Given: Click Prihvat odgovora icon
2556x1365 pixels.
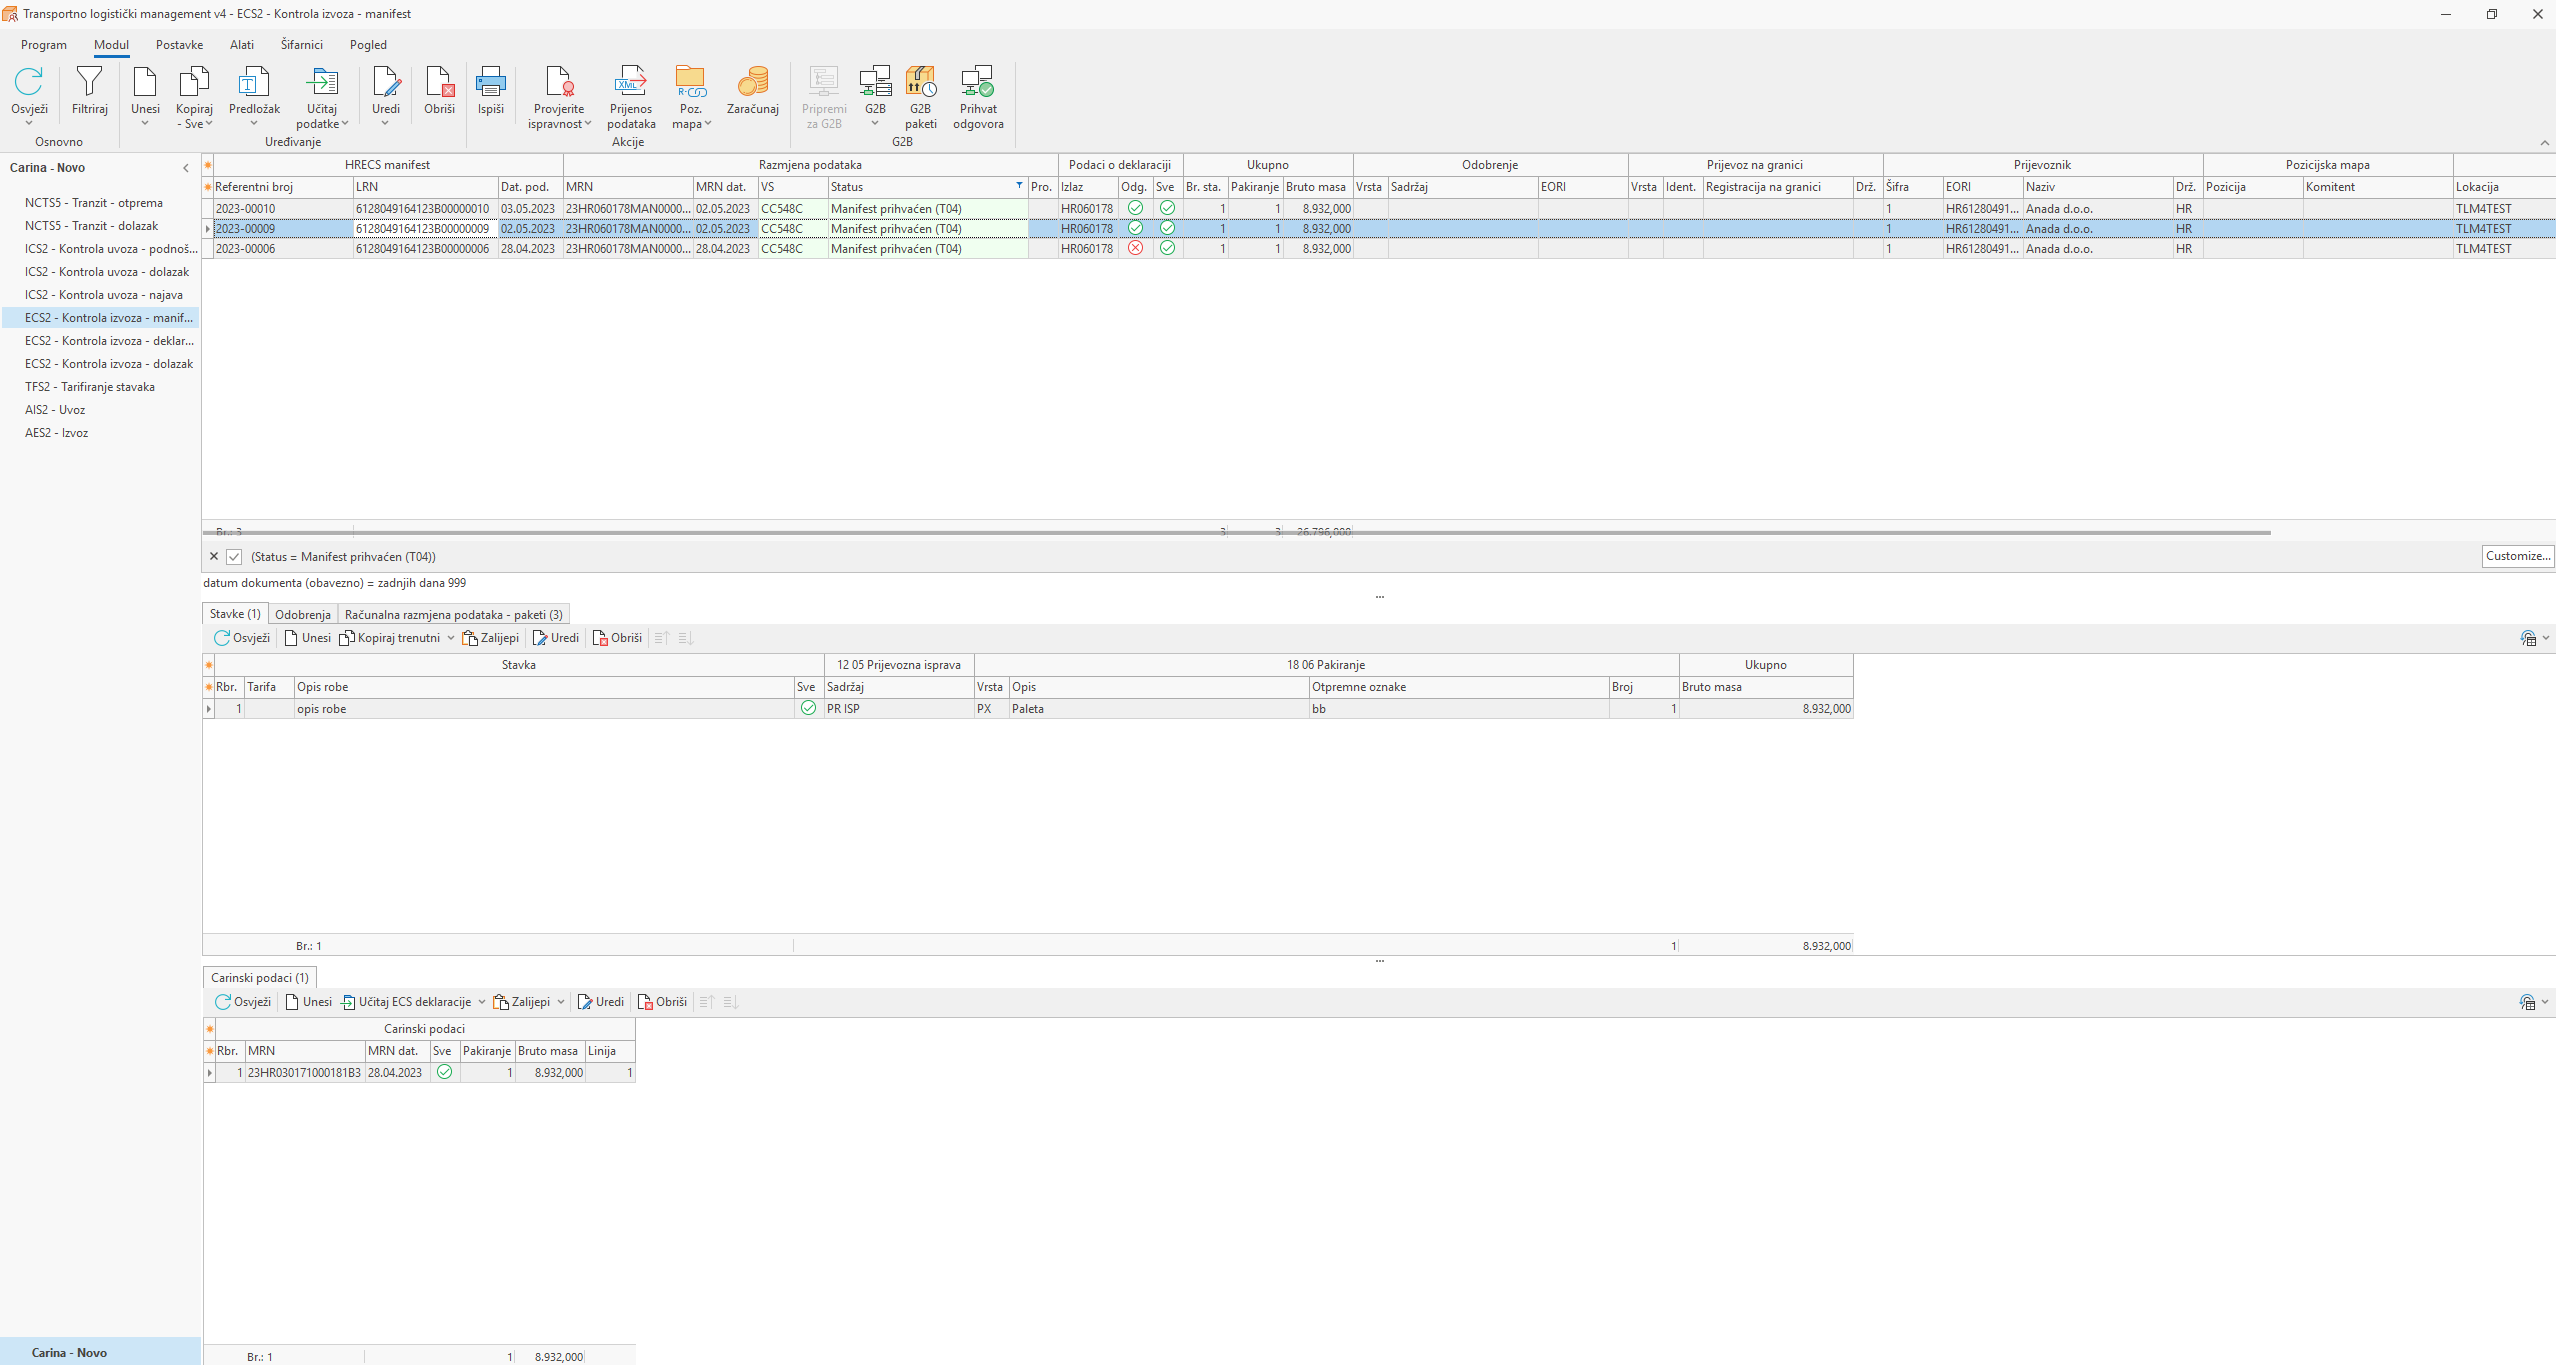Looking at the screenshot, I should click(x=978, y=82).
